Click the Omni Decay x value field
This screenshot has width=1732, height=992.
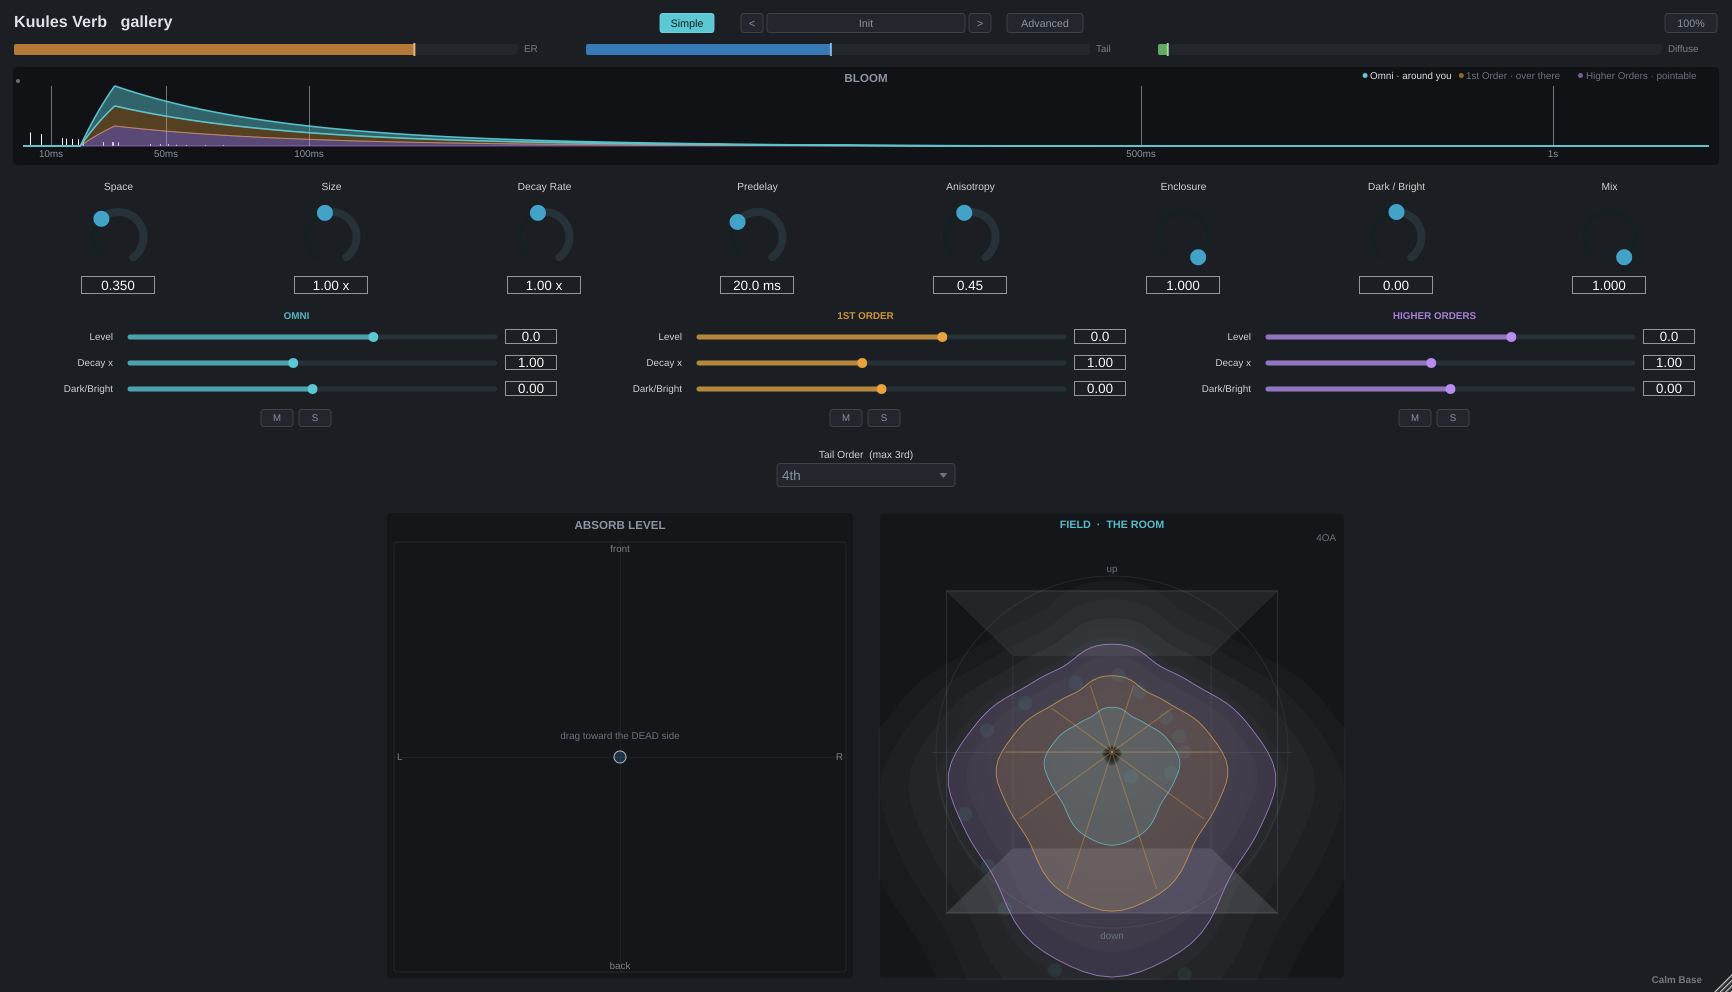coord(531,363)
